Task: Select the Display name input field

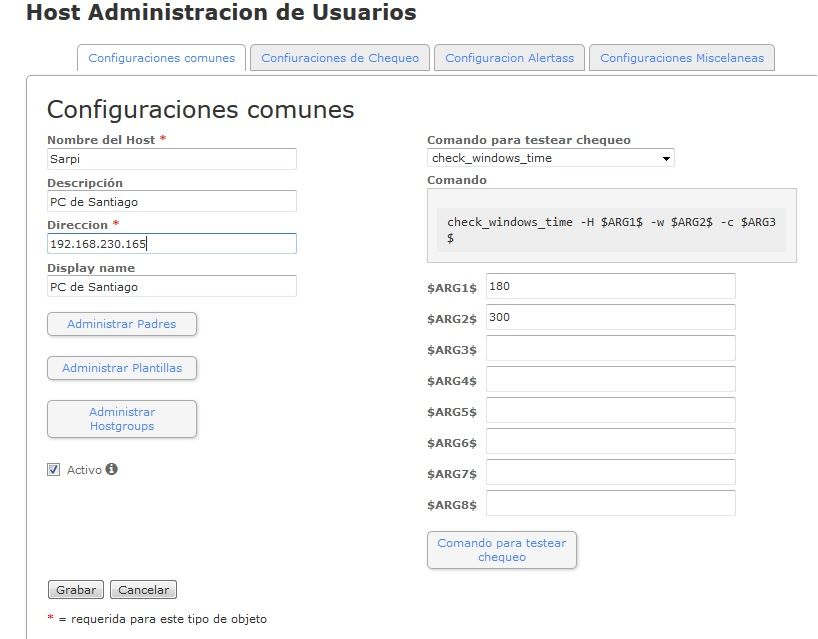Action: [171, 287]
